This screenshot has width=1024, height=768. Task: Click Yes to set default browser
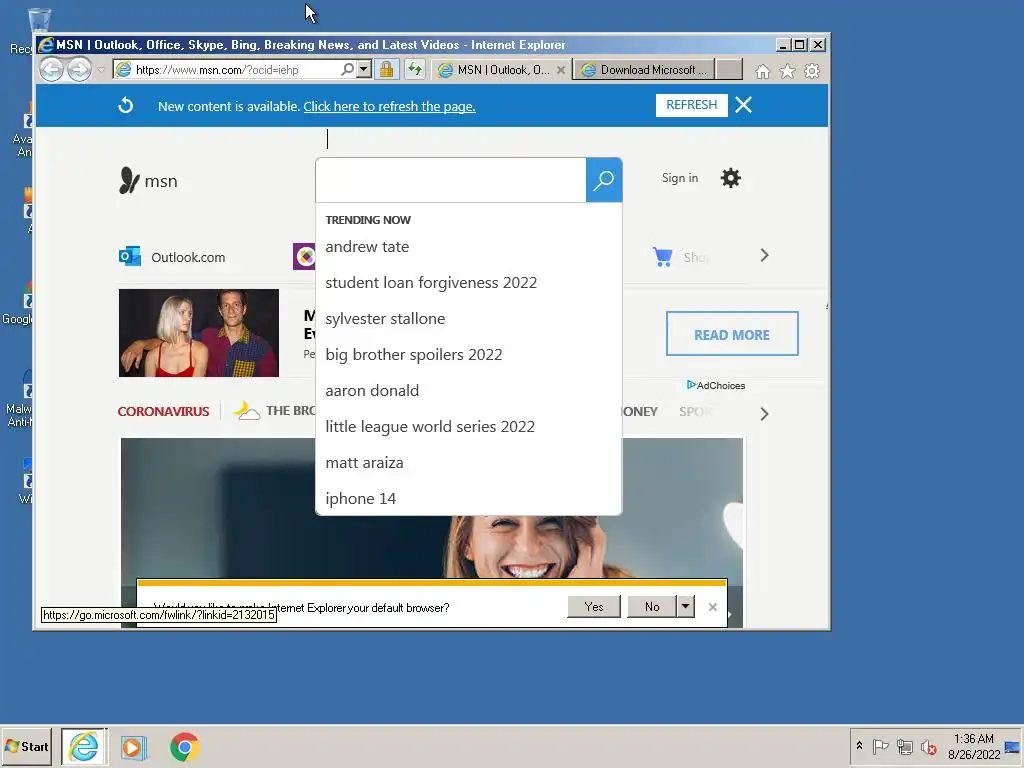[x=594, y=607]
